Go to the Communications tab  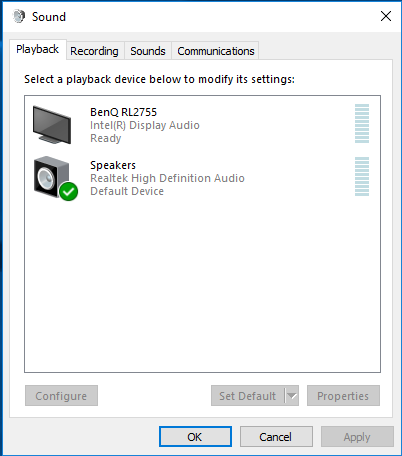[216, 51]
